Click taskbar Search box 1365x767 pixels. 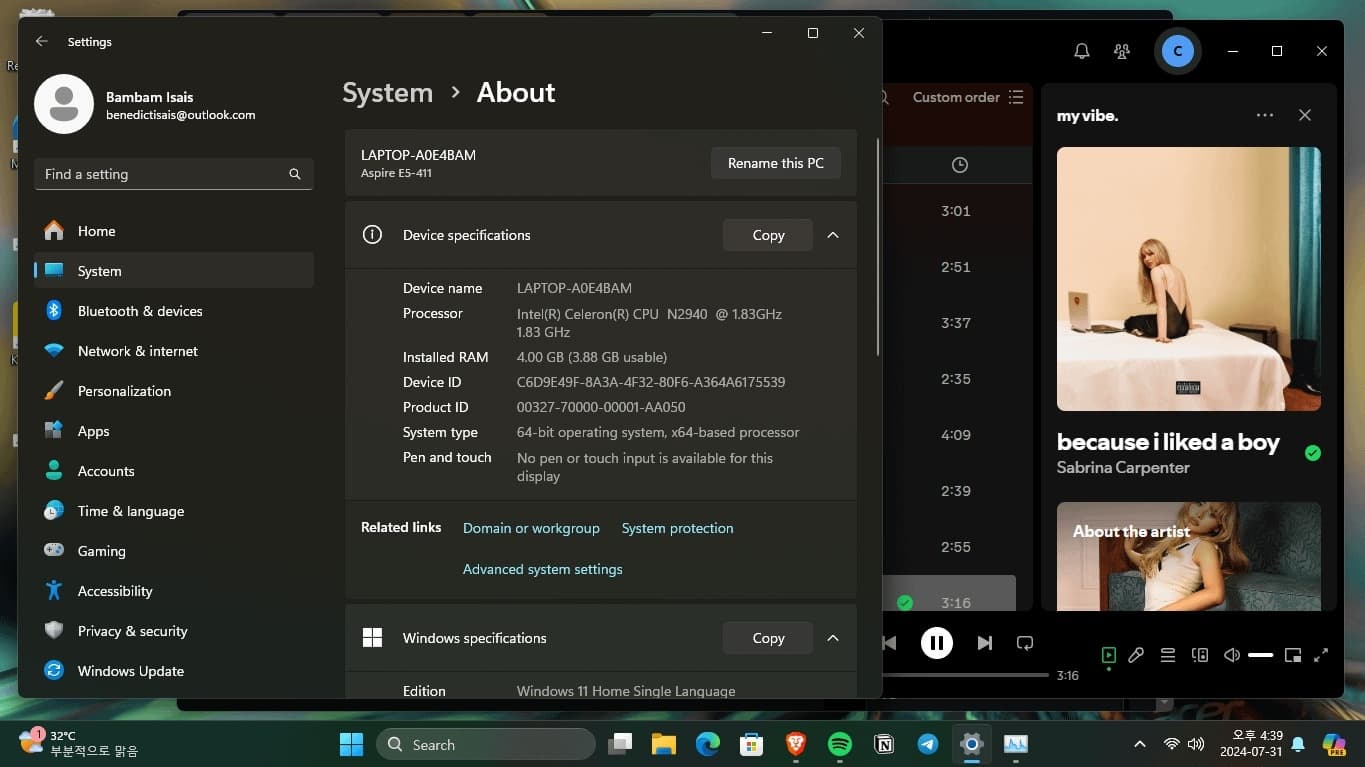tap(485, 744)
